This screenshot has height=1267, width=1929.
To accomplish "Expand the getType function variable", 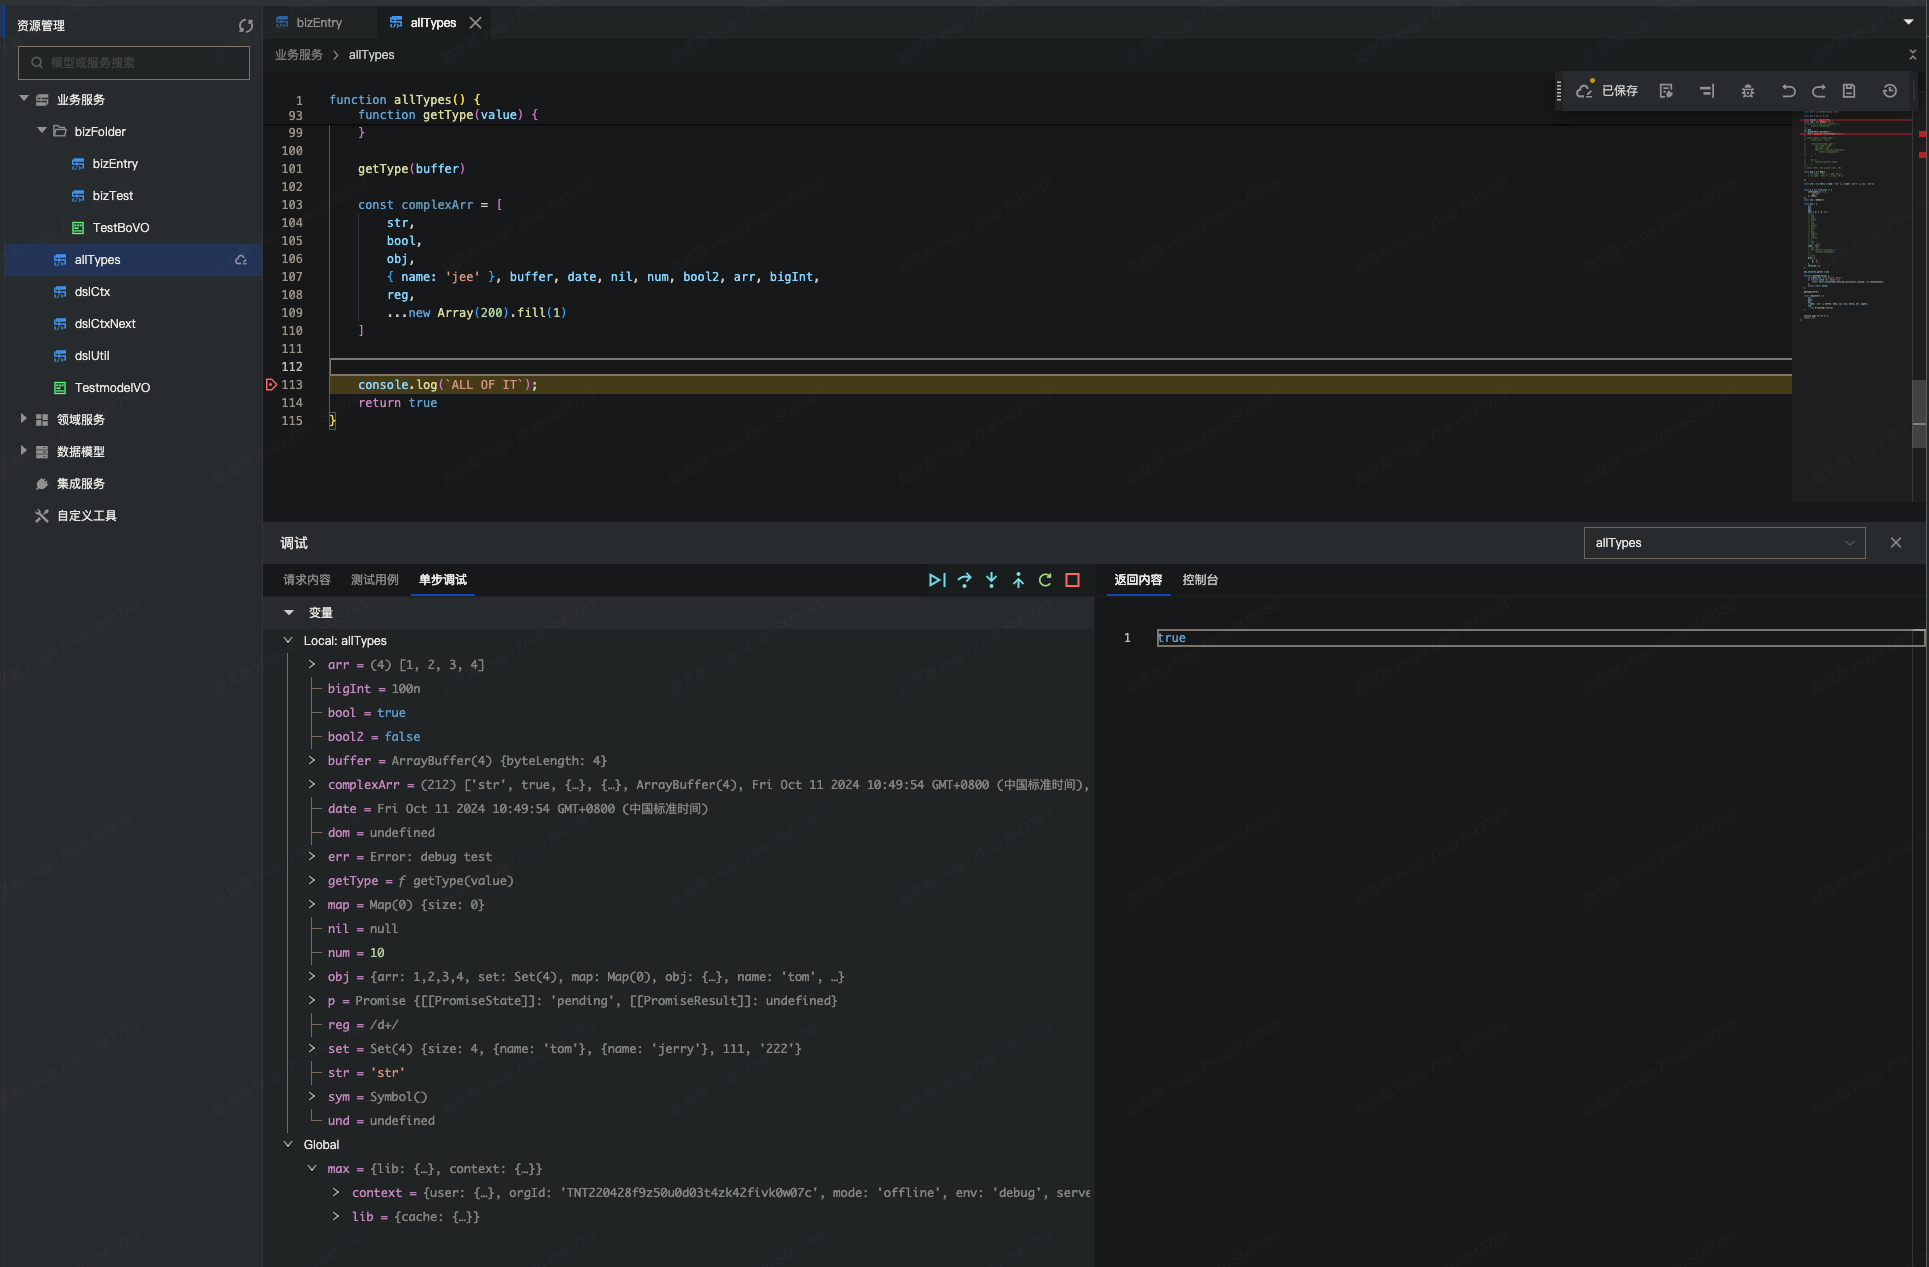I will click(312, 881).
